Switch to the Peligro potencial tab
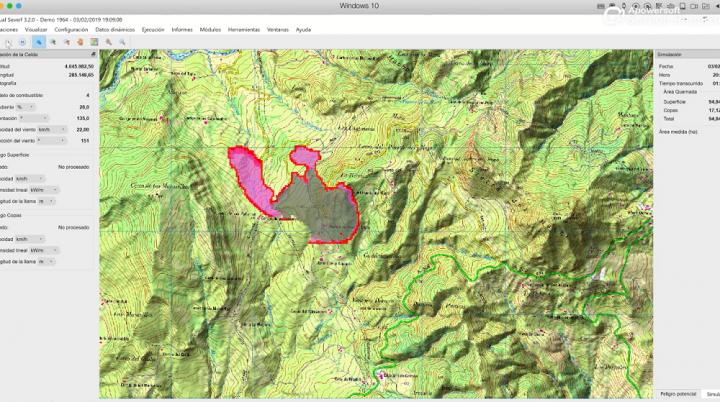Image resolution: width=720 pixels, height=402 pixels. [676, 395]
